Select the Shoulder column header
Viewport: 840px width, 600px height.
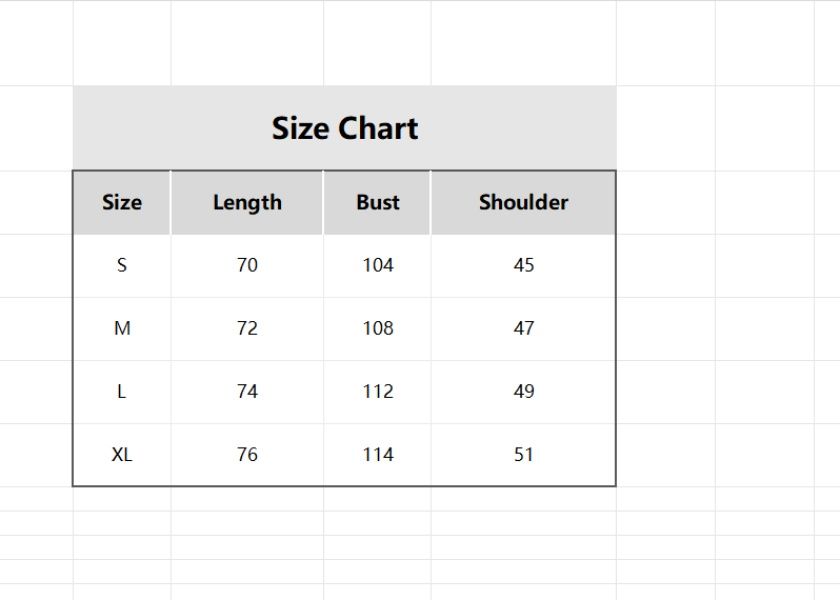click(523, 202)
